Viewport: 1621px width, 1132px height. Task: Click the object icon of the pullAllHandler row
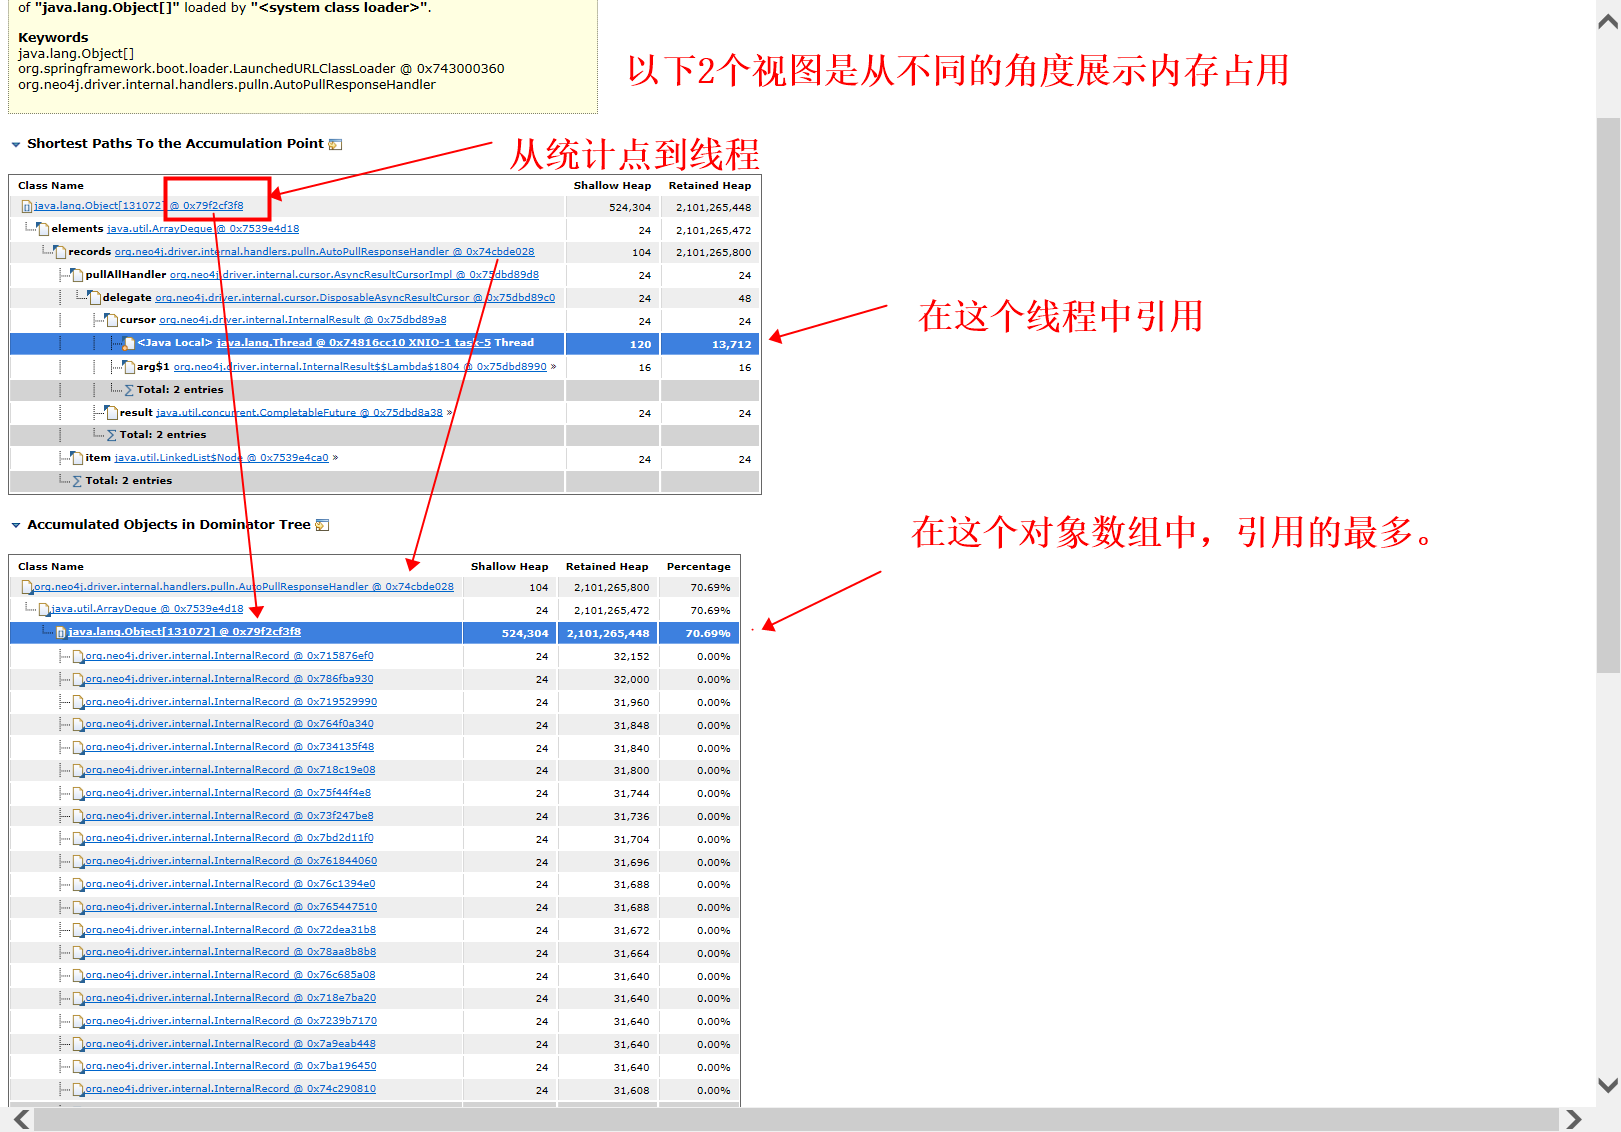coord(77,275)
